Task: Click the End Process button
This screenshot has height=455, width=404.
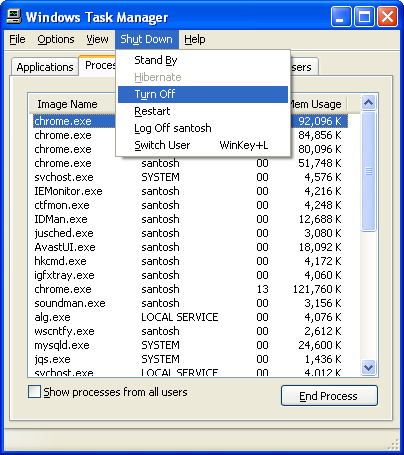Action: (329, 396)
